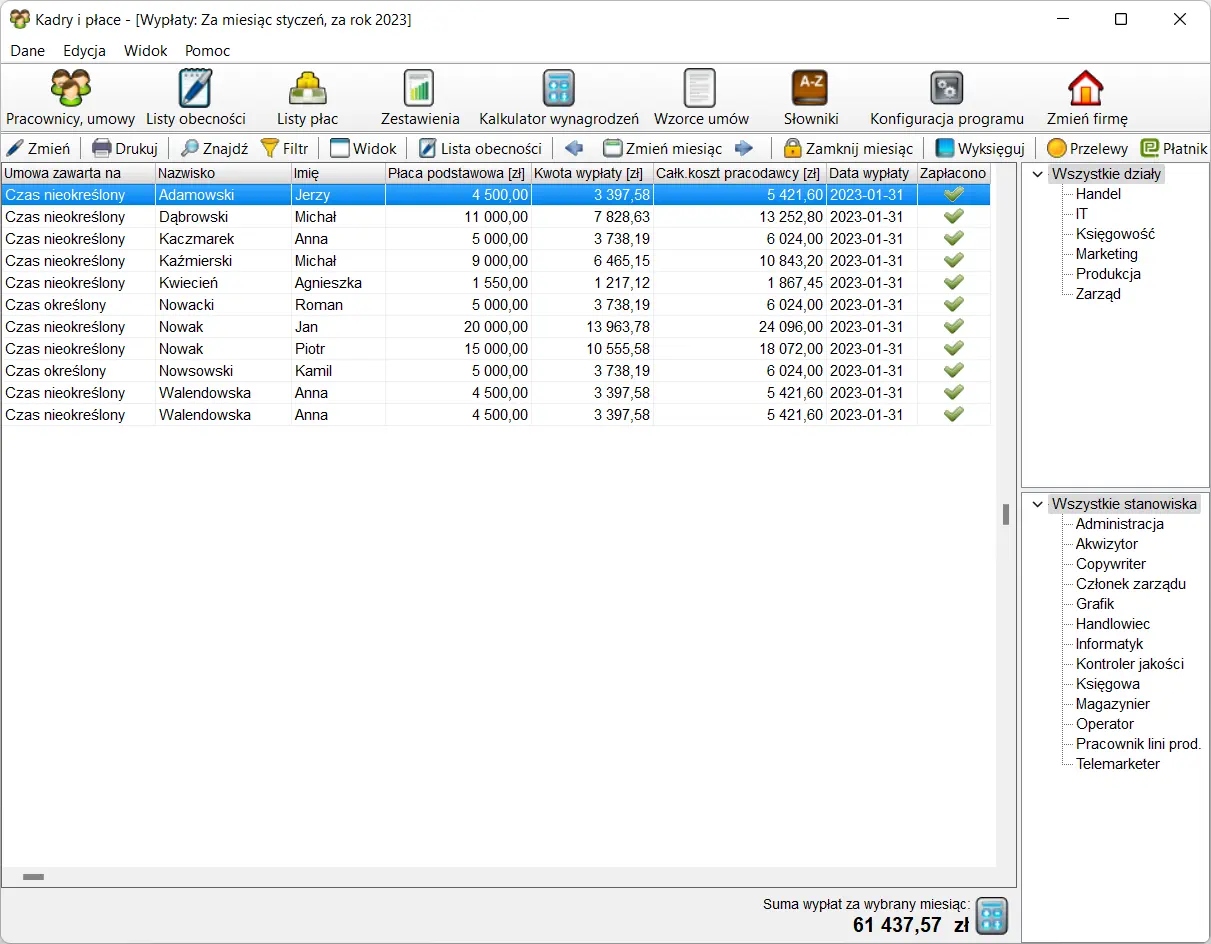Open Zestawienia reports icon
Viewport: 1211px width, 944px height.
pyautogui.click(x=419, y=89)
